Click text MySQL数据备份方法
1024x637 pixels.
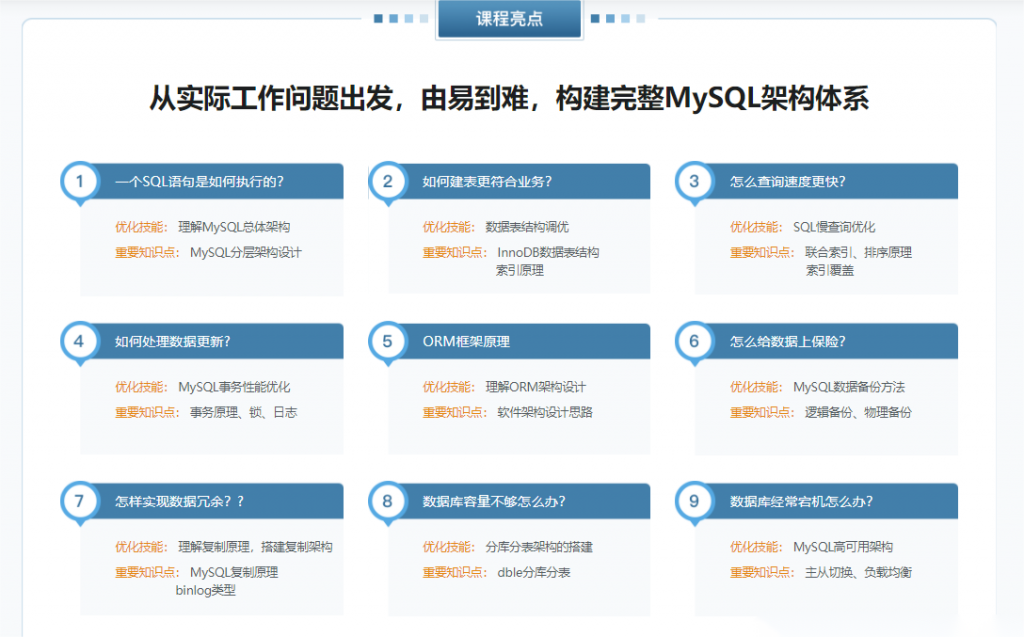pos(849,387)
